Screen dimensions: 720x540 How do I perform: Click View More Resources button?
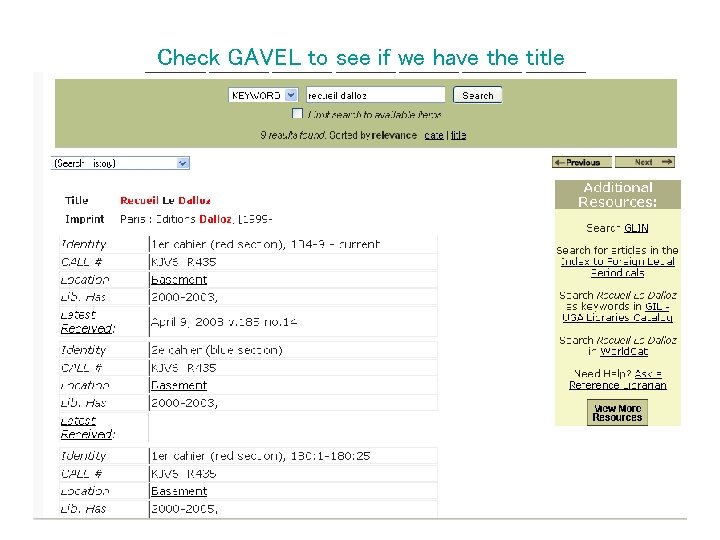(x=617, y=413)
